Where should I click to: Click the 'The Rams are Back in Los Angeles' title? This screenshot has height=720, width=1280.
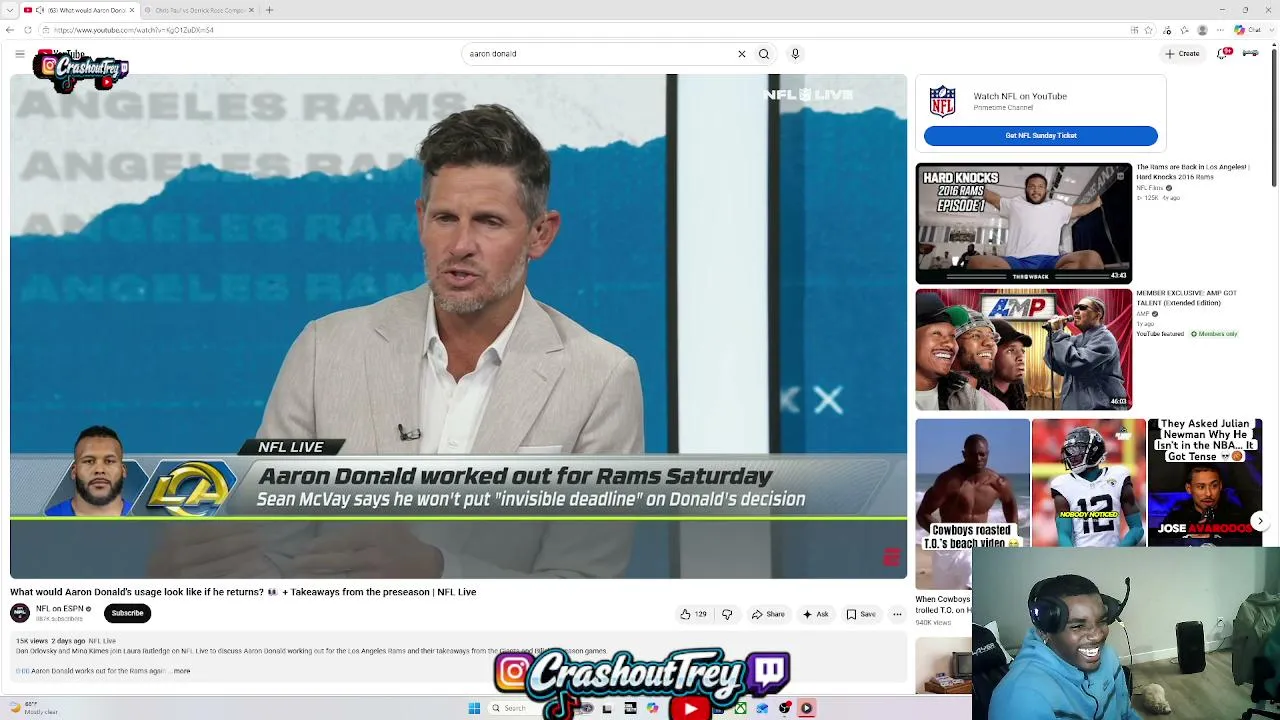(x=1193, y=172)
